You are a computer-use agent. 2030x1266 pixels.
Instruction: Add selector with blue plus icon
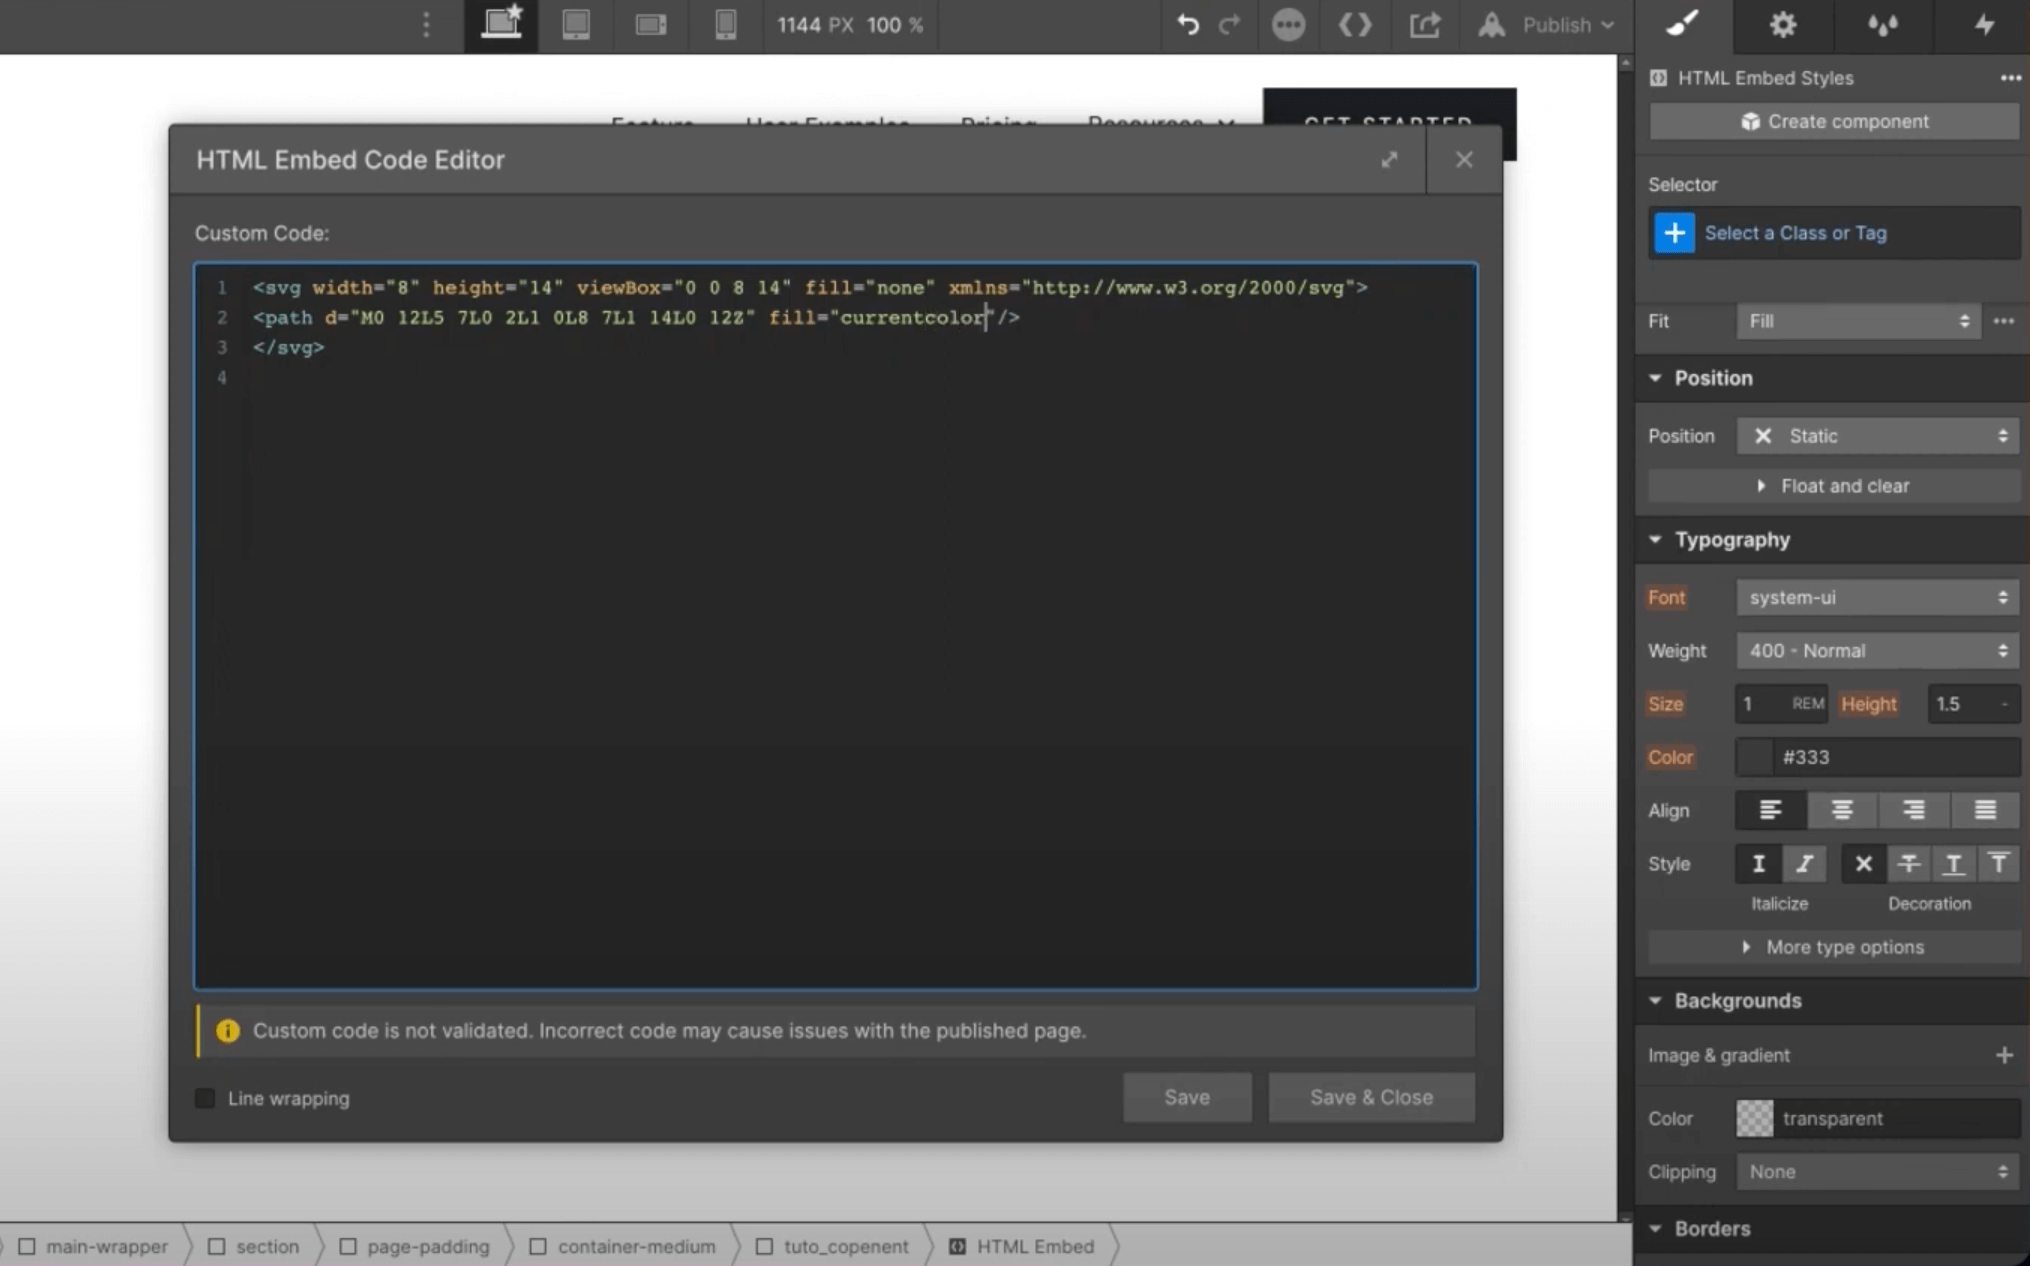(1674, 233)
